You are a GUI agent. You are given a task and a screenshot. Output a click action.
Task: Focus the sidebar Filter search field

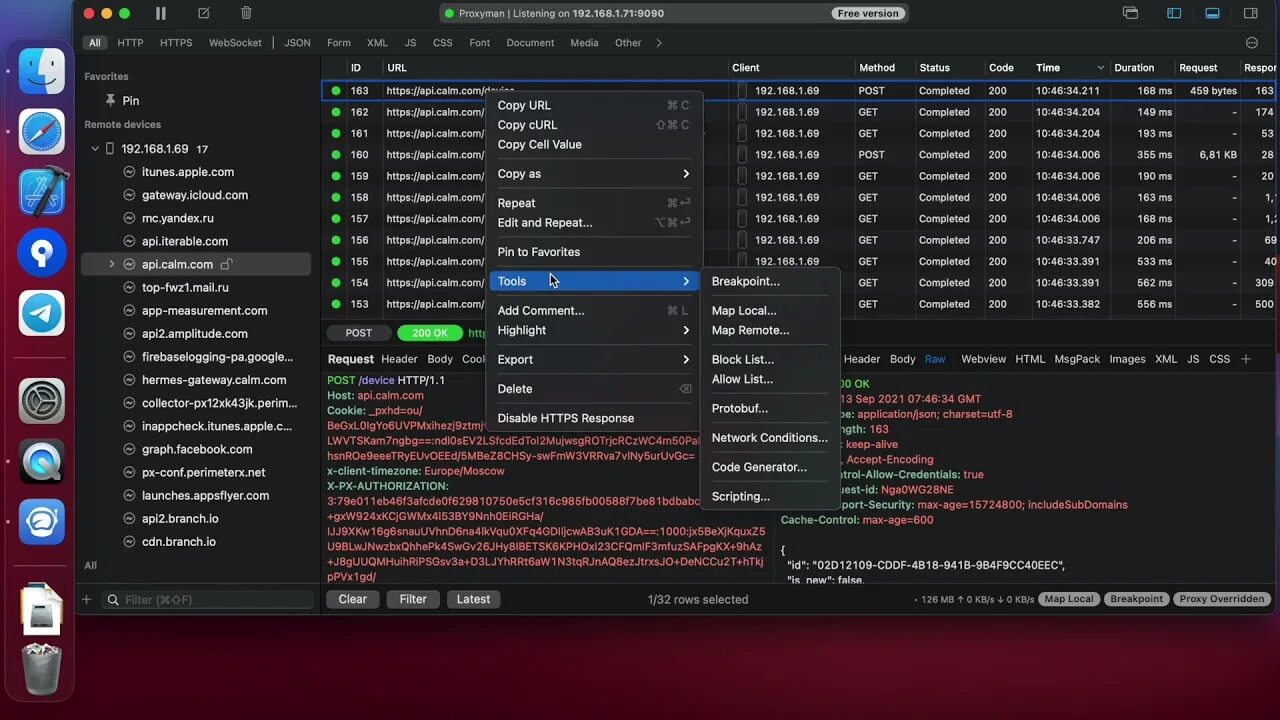click(209, 600)
